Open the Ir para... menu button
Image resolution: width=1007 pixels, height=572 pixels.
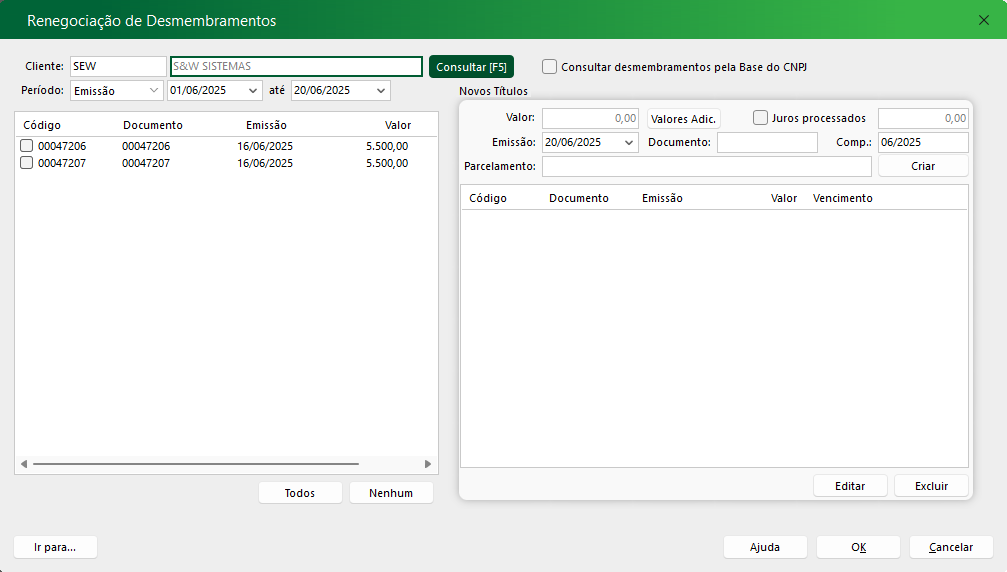point(55,547)
